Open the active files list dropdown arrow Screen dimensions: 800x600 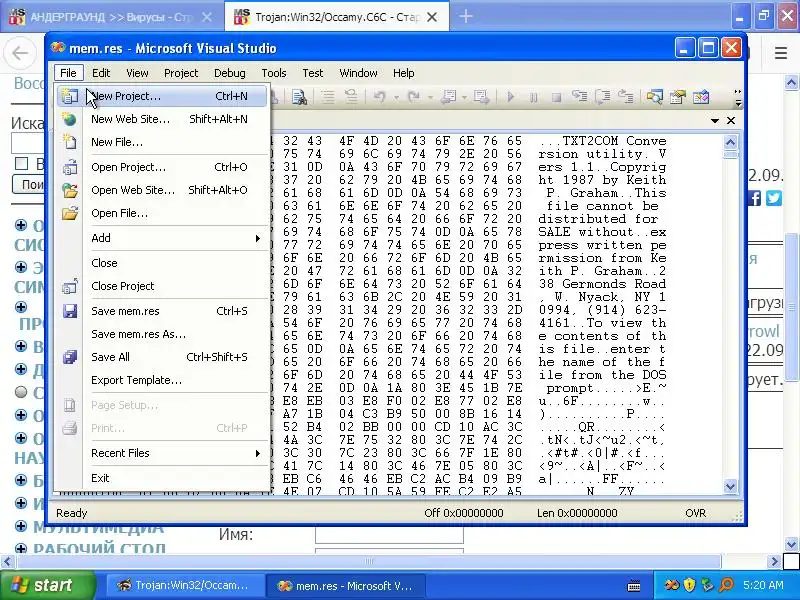[715, 120]
